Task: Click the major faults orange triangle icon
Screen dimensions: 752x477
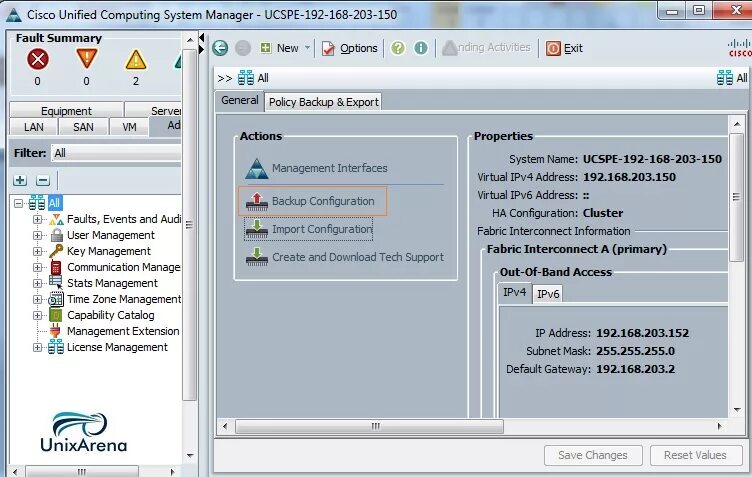Action: [x=87, y=58]
